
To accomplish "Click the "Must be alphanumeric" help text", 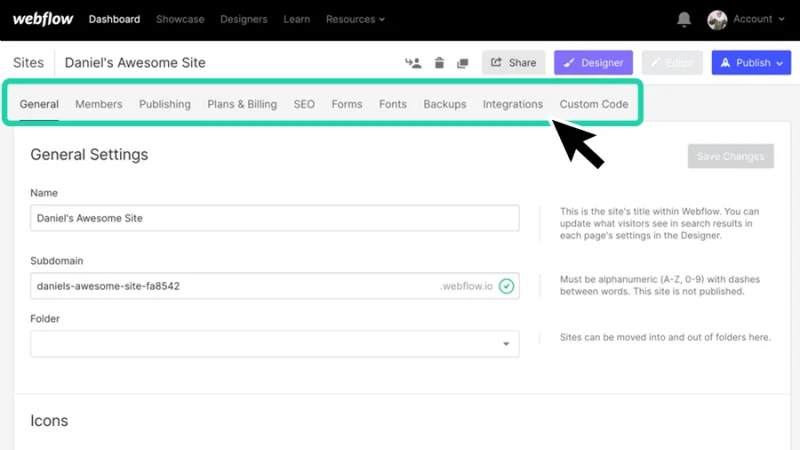I will [660, 285].
